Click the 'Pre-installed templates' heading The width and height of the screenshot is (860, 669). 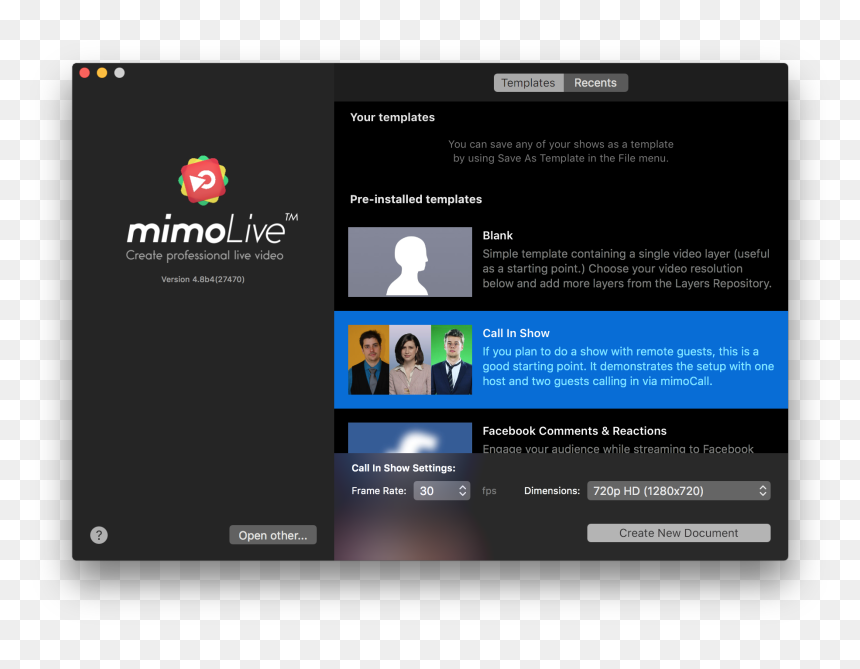click(x=416, y=199)
